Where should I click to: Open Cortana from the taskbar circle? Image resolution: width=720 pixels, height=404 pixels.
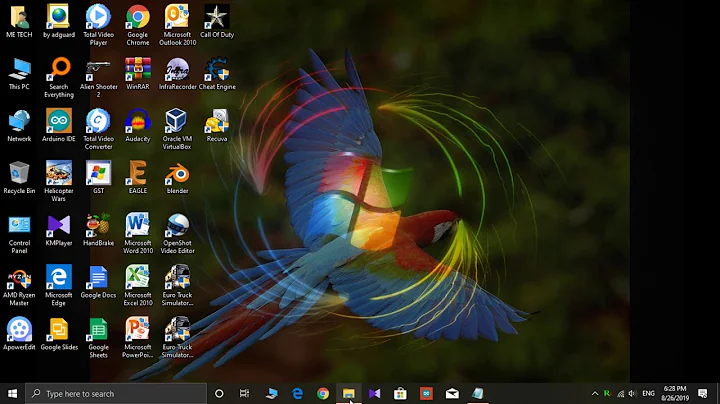219,393
